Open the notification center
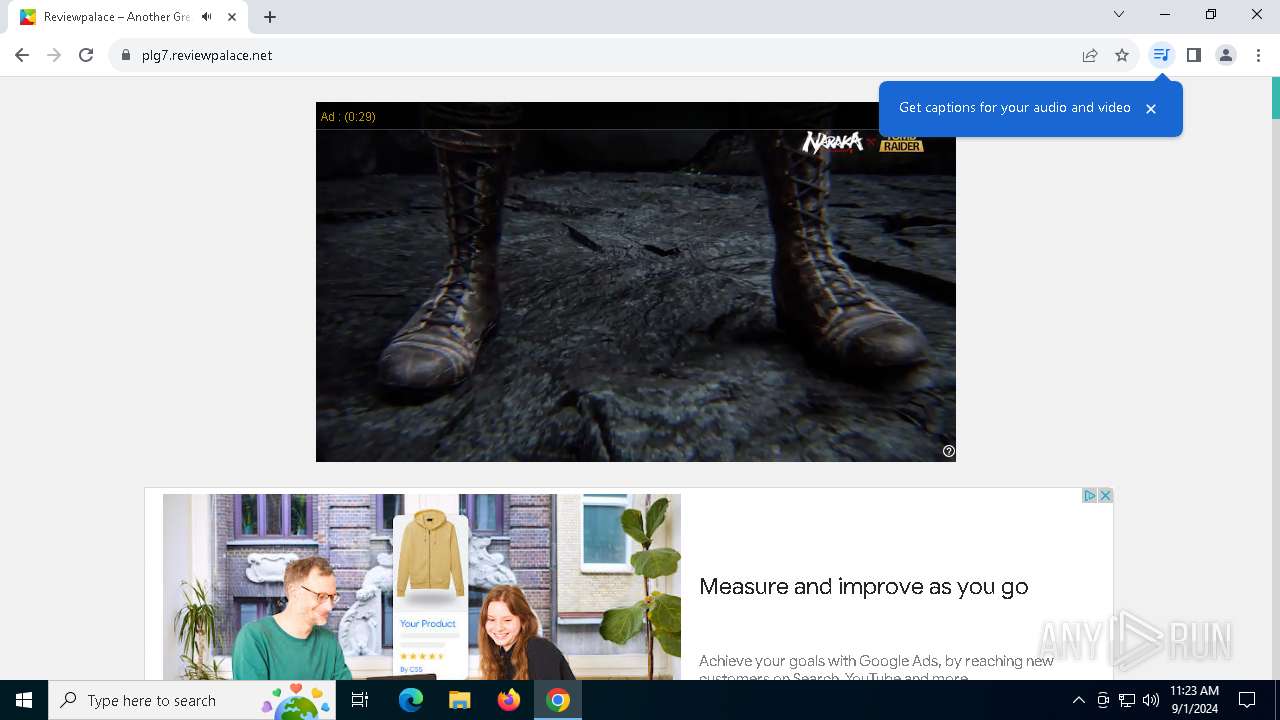Viewport: 1280px width, 720px height. [1247, 700]
